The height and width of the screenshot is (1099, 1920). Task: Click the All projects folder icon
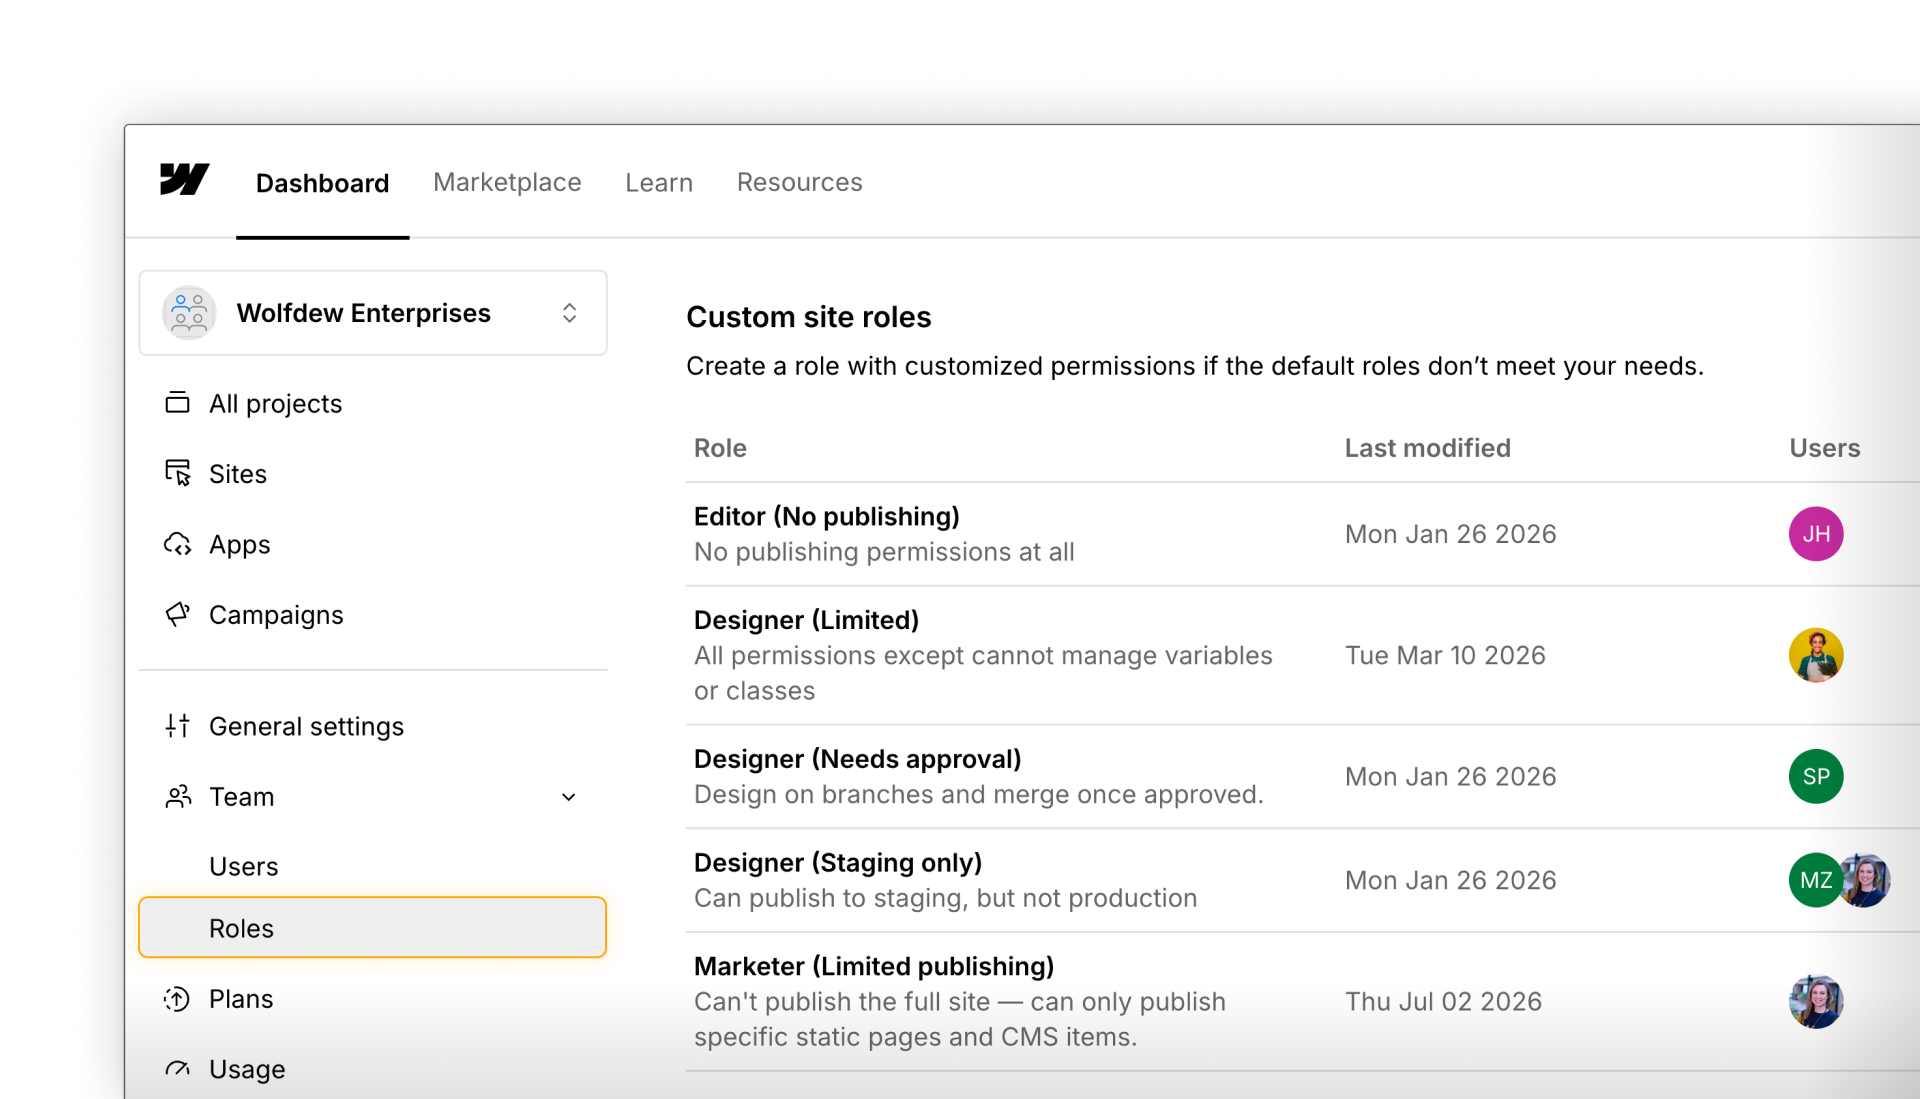[177, 402]
